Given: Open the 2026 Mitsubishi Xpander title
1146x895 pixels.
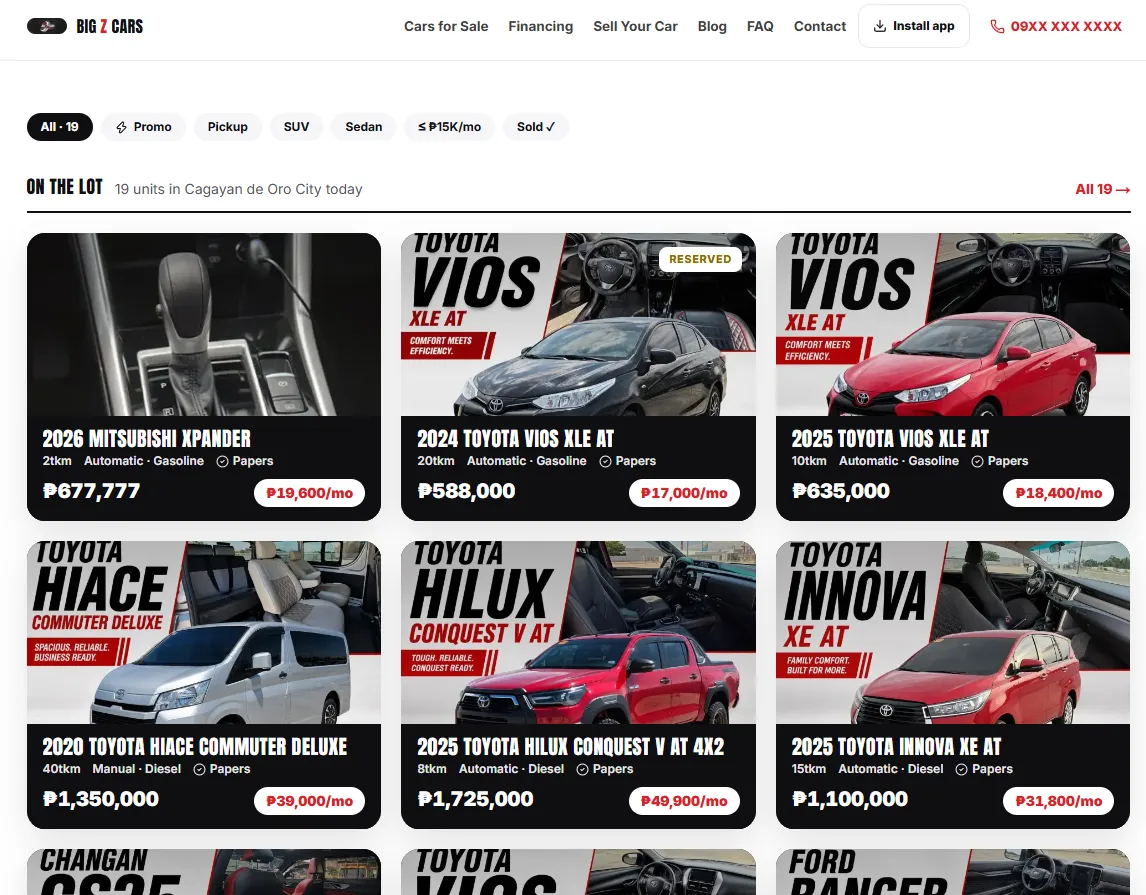Looking at the screenshot, I should point(146,438).
